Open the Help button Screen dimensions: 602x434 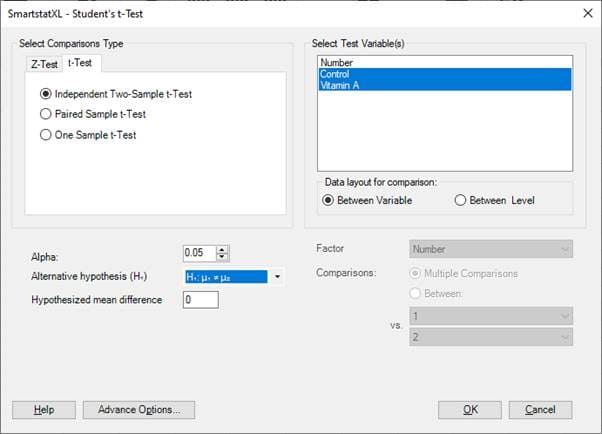pos(43,410)
